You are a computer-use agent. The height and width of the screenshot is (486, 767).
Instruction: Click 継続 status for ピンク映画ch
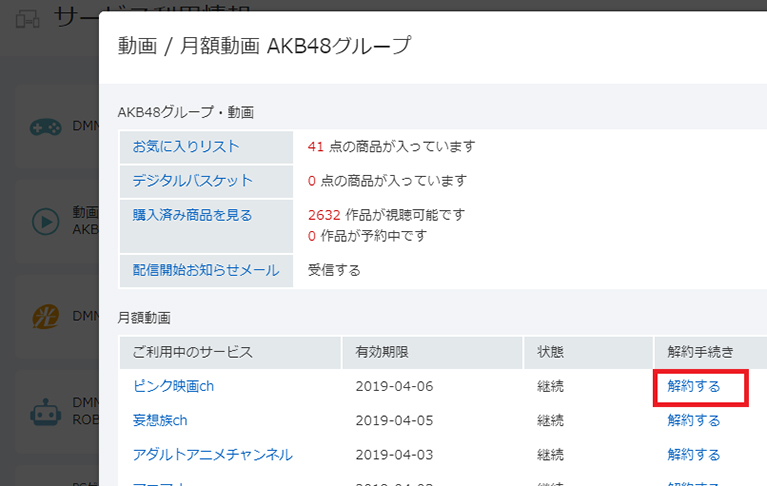pyautogui.click(x=550, y=386)
